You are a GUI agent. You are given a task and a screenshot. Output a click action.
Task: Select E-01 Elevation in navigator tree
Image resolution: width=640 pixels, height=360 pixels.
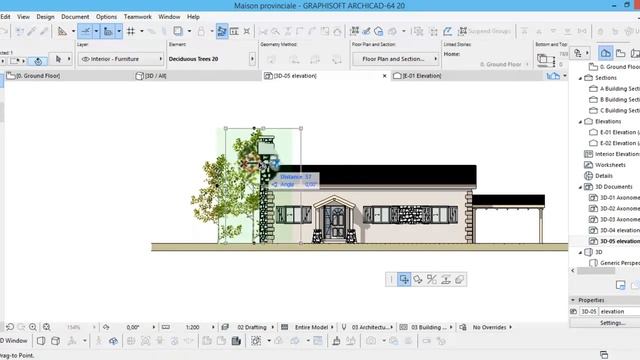pyautogui.click(x=615, y=132)
